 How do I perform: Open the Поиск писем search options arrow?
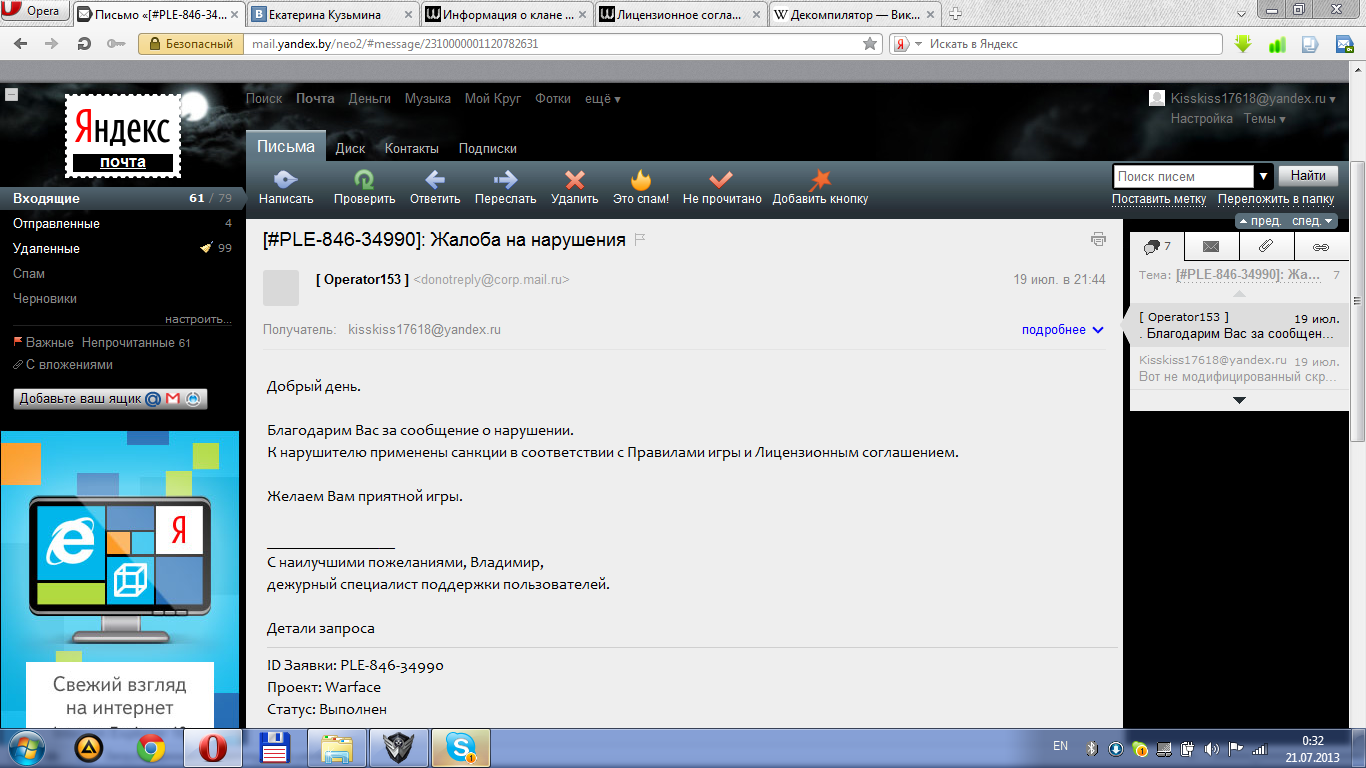coord(1264,176)
